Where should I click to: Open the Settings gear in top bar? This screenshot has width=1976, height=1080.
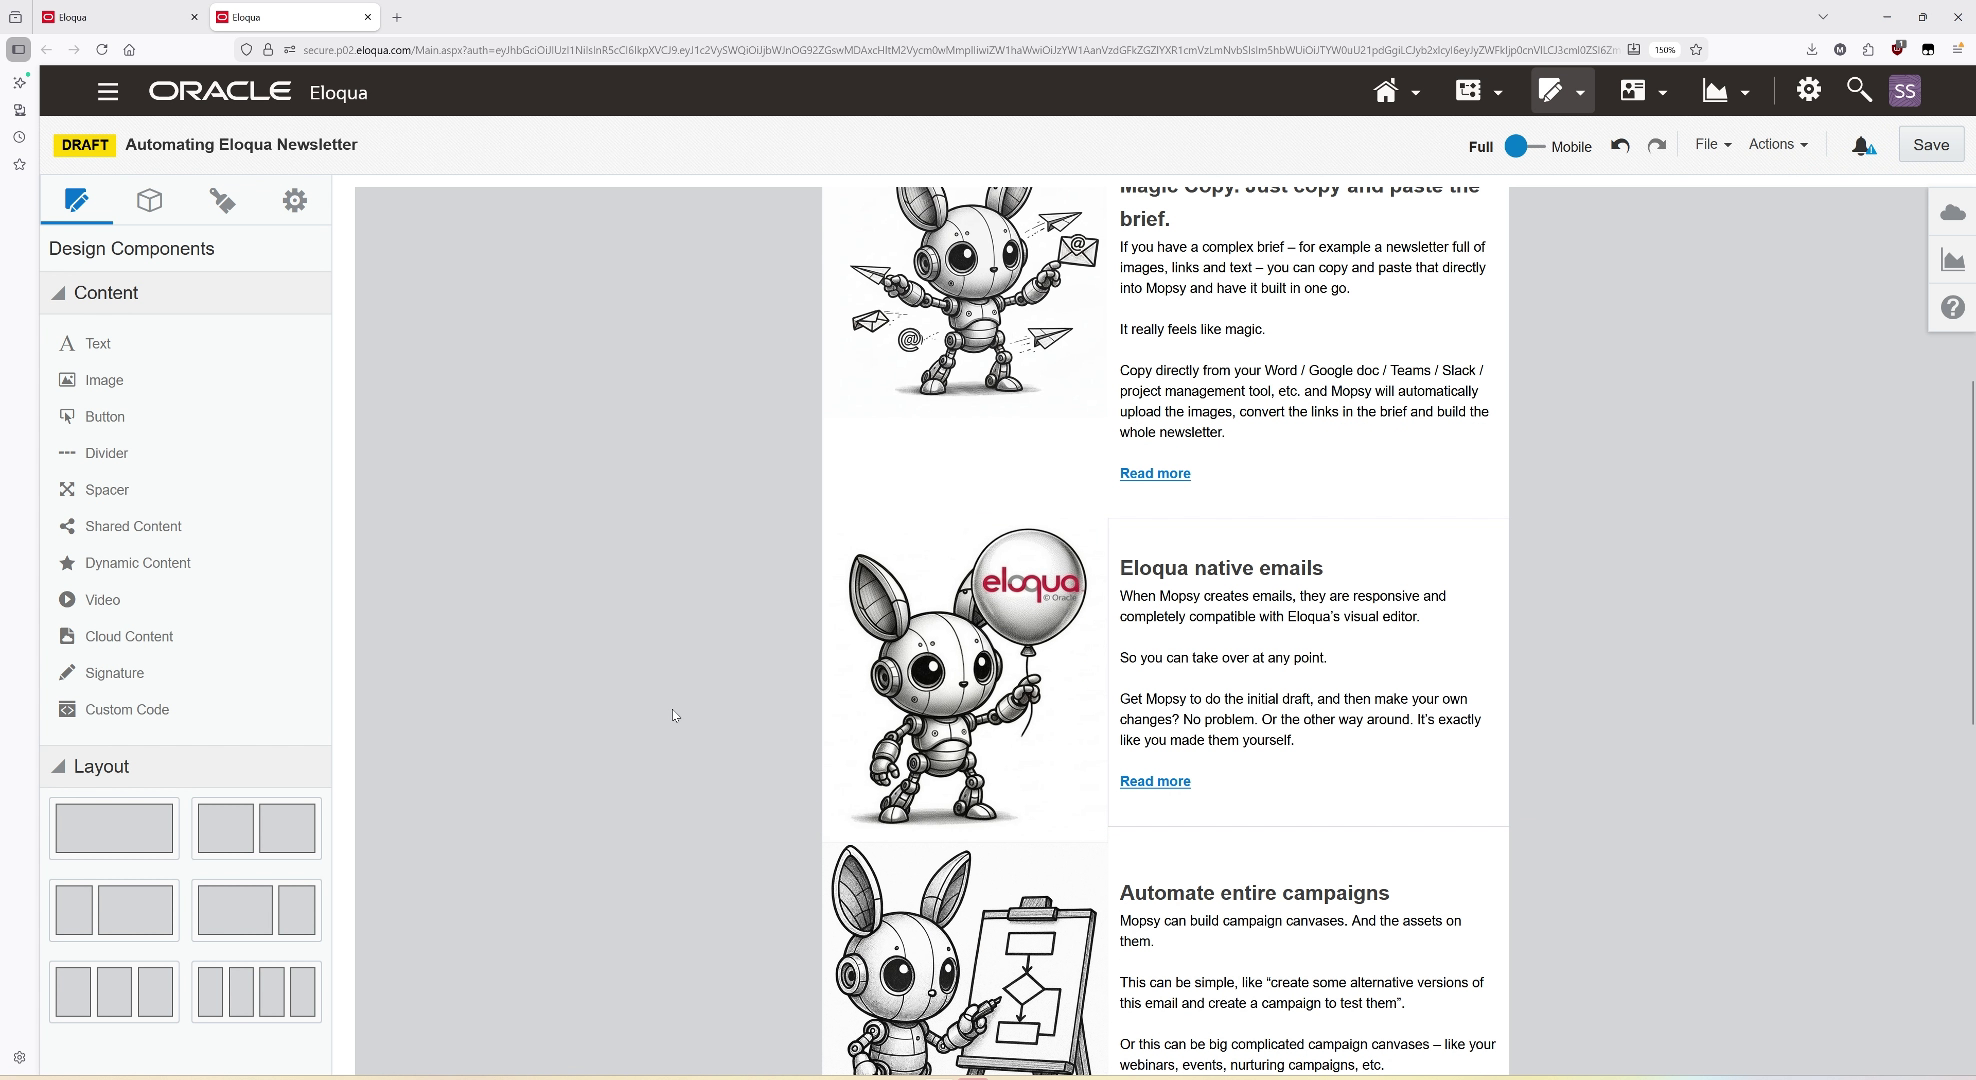(x=1808, y=90)
